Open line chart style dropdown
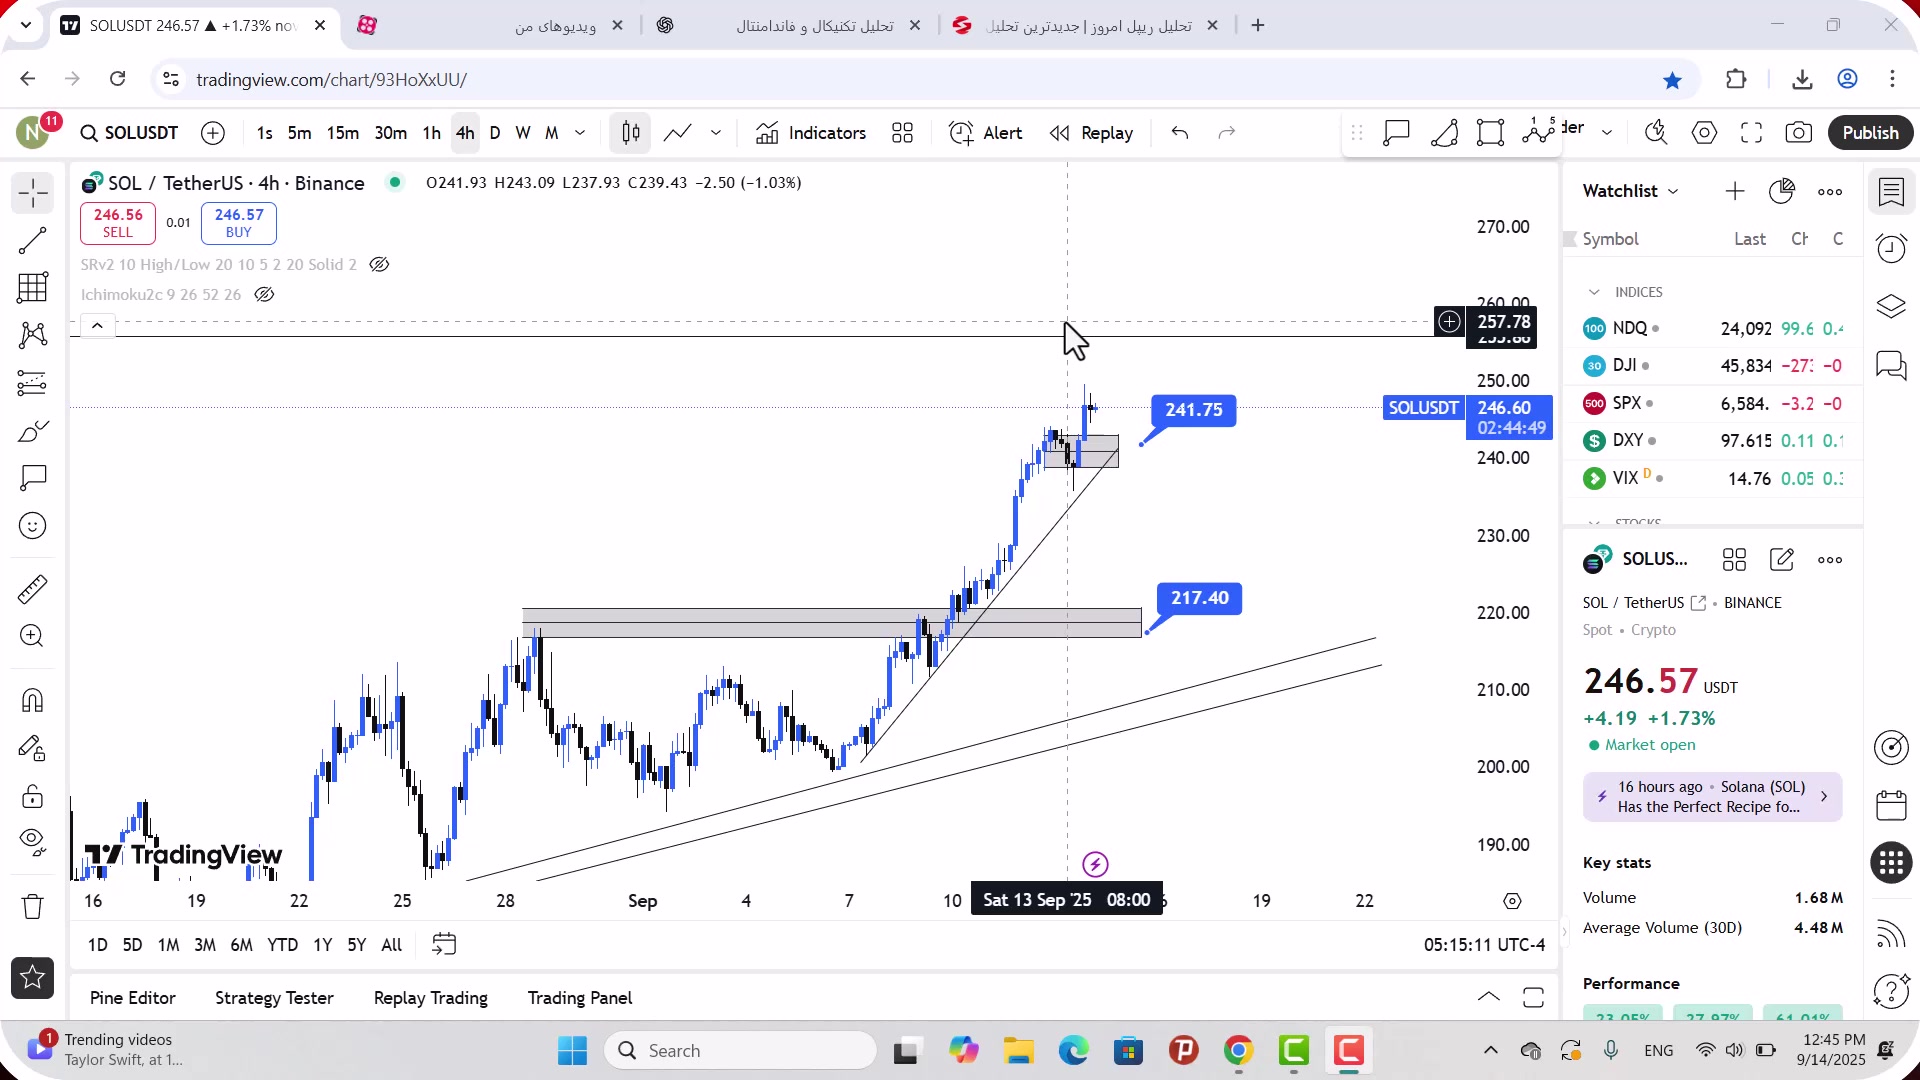The width and height of the screenshot is (1920, 1080). pos(716,133)
